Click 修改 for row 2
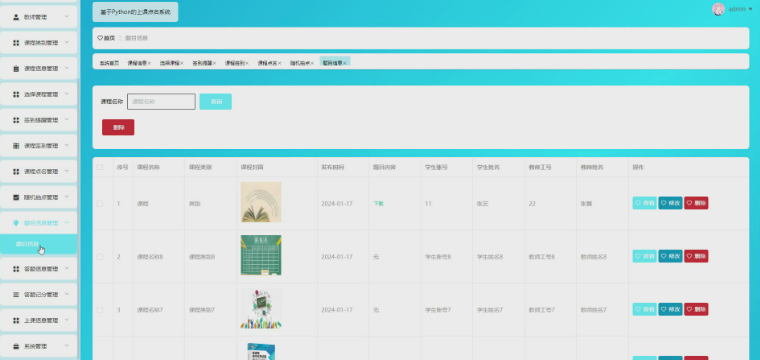The width and height of the screenshot is (760, 360). pyautogui.click(x=670, y=256)
